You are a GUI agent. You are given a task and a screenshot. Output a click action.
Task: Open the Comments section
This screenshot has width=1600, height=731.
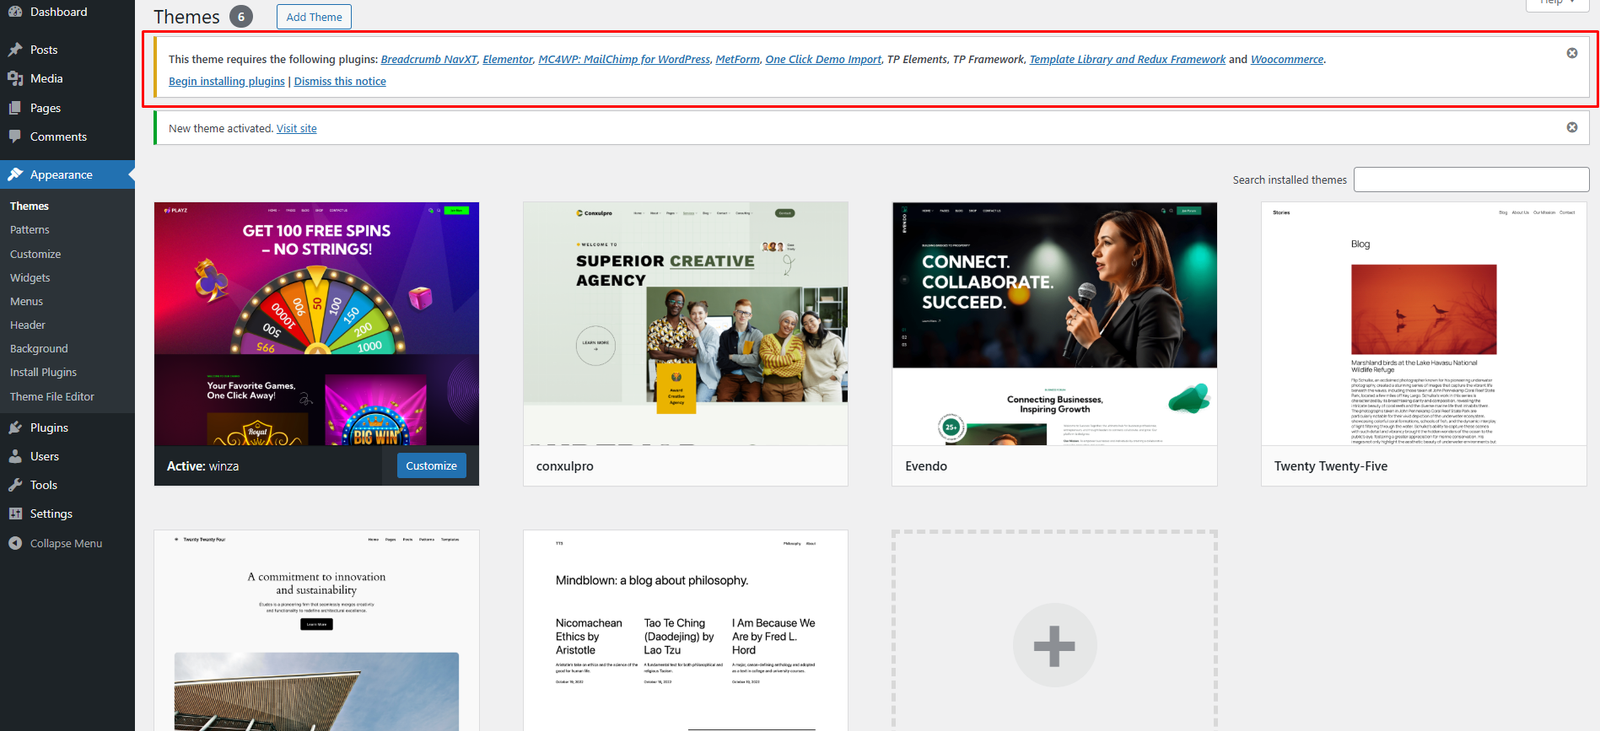[x=67, y=137]
